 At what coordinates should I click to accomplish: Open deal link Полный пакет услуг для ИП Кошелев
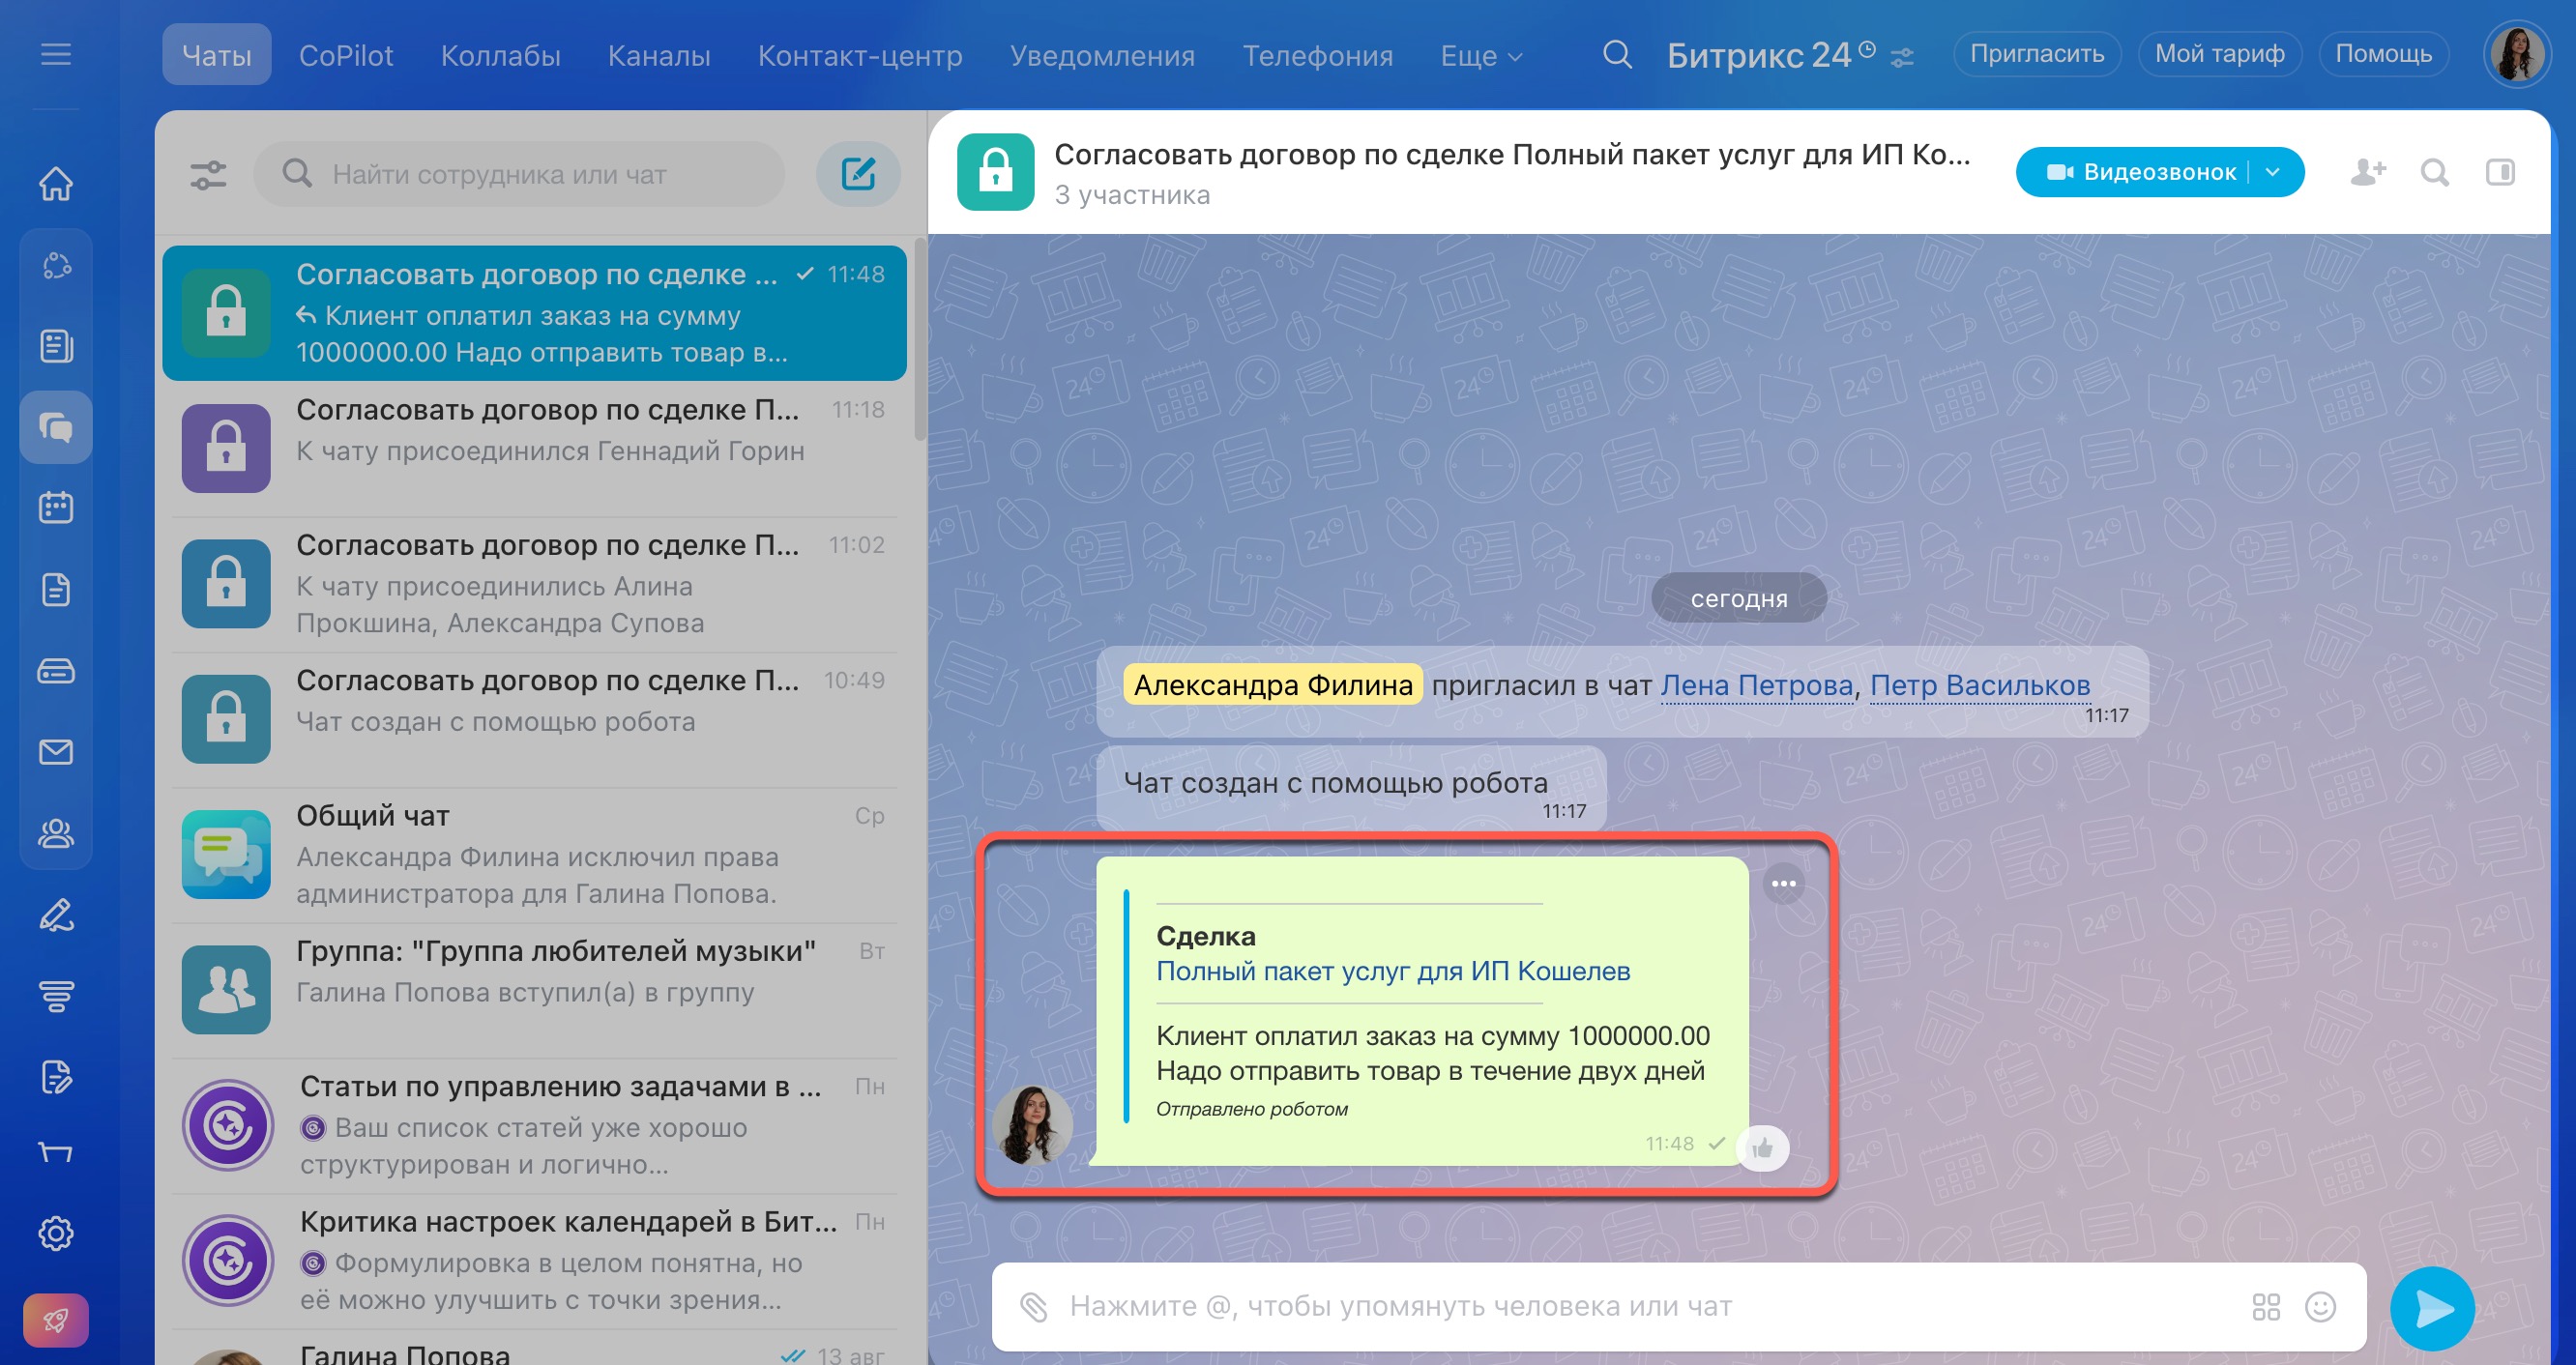click(x=1392, y=971)
